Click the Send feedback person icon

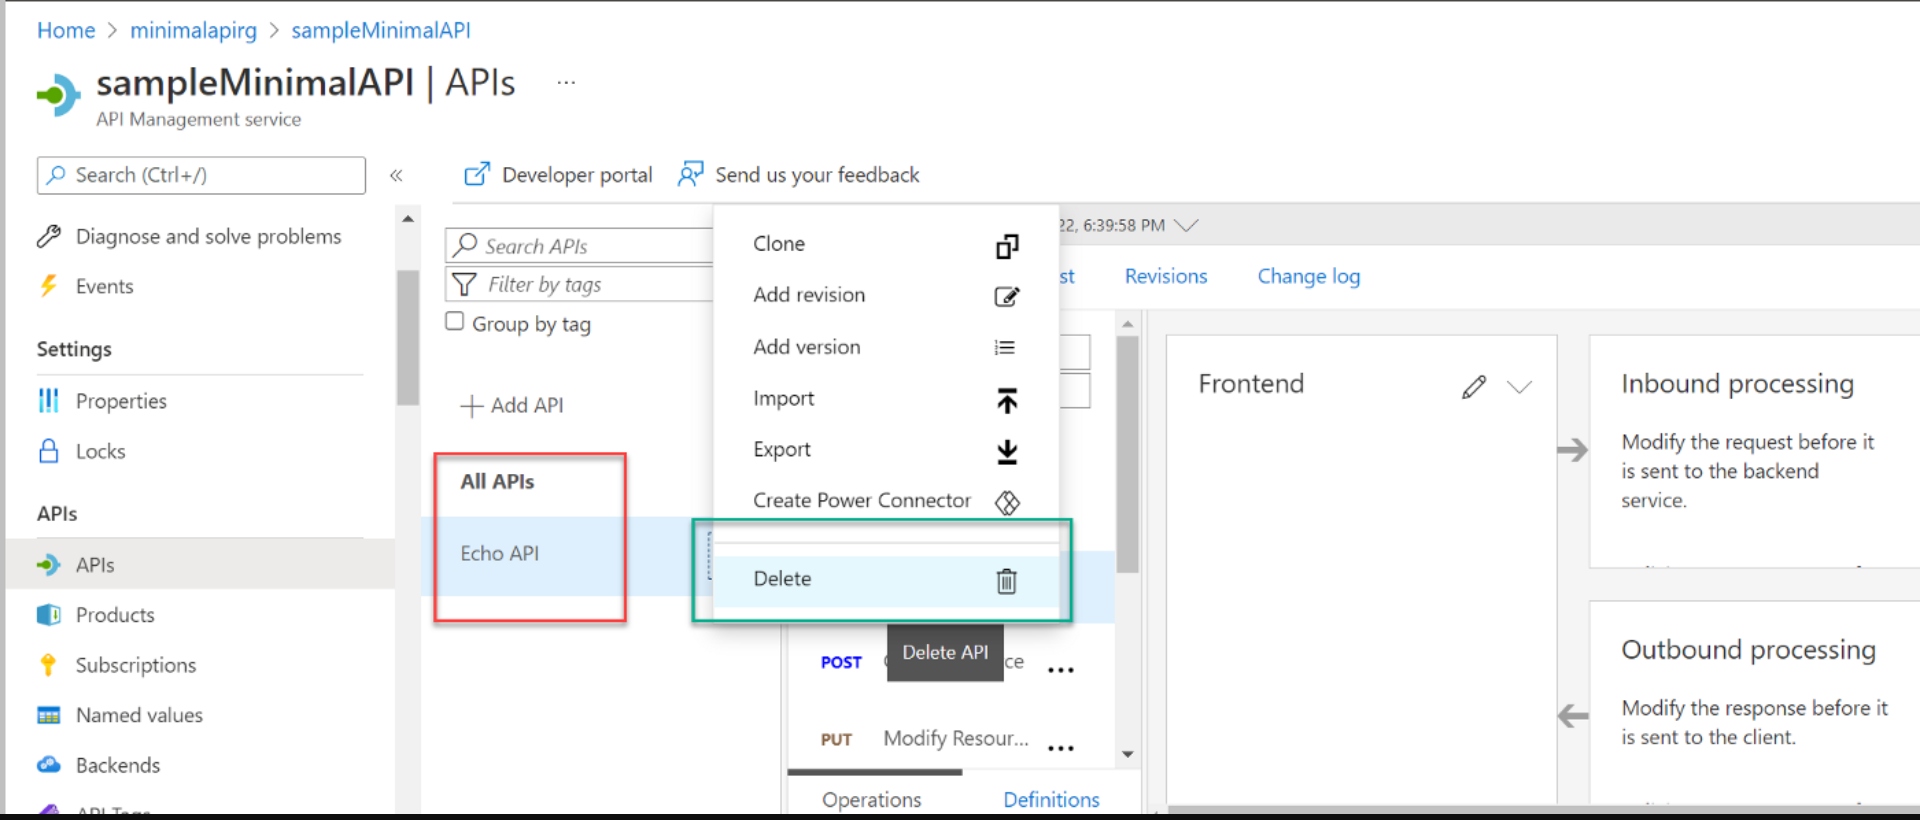[x=690, y=175]
